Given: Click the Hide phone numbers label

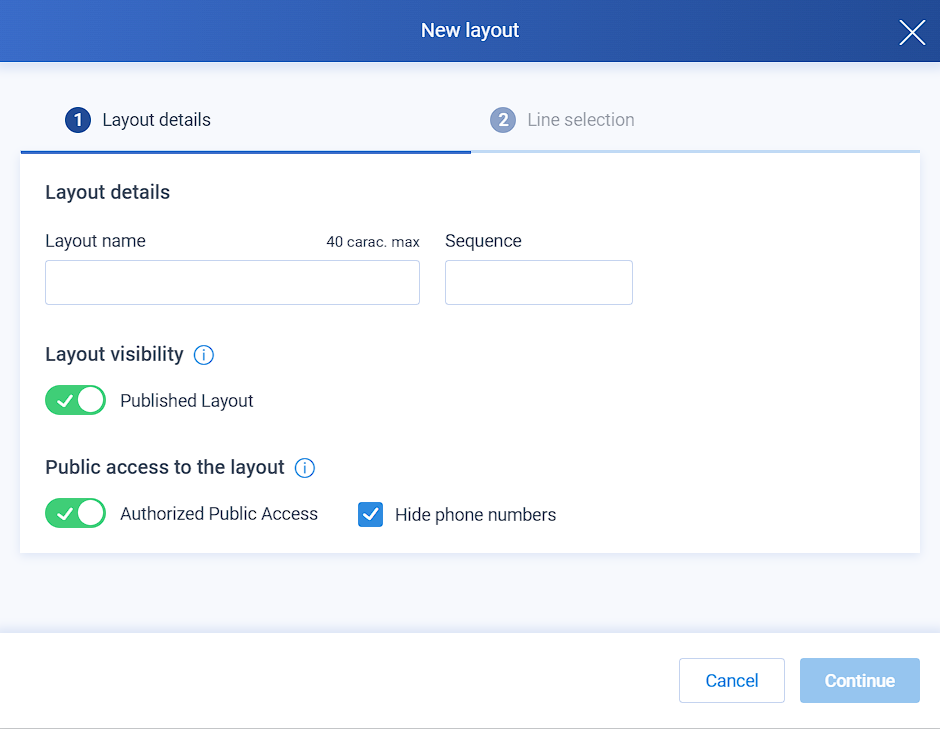Looking at the screenshot, I should click(x=475, y=515).
